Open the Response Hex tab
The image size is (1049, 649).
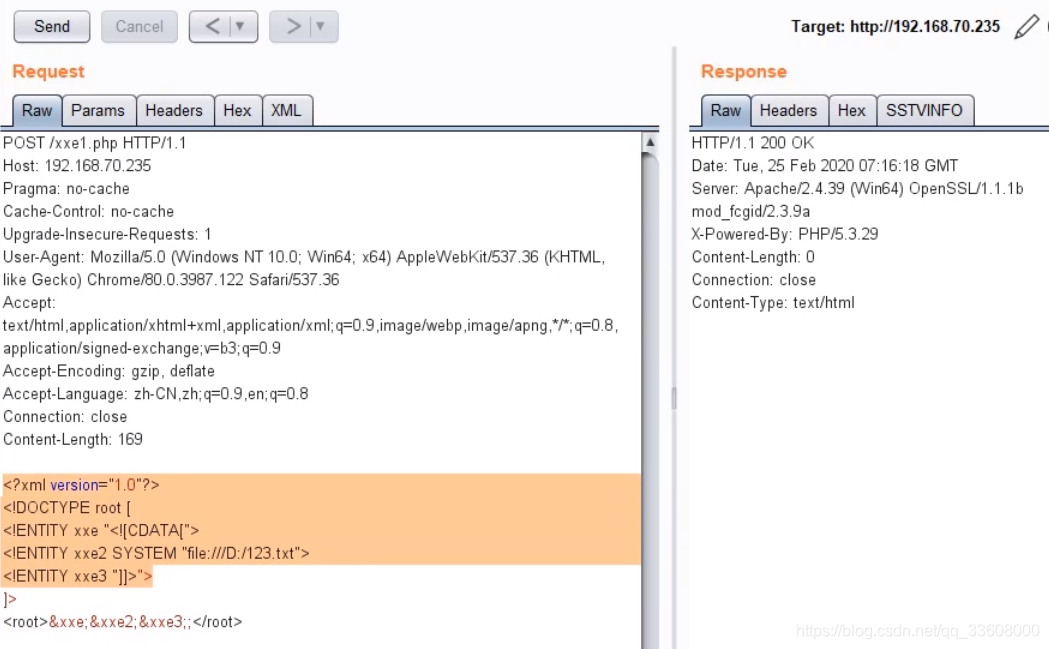pyautogui.click(x=852, y=110)
